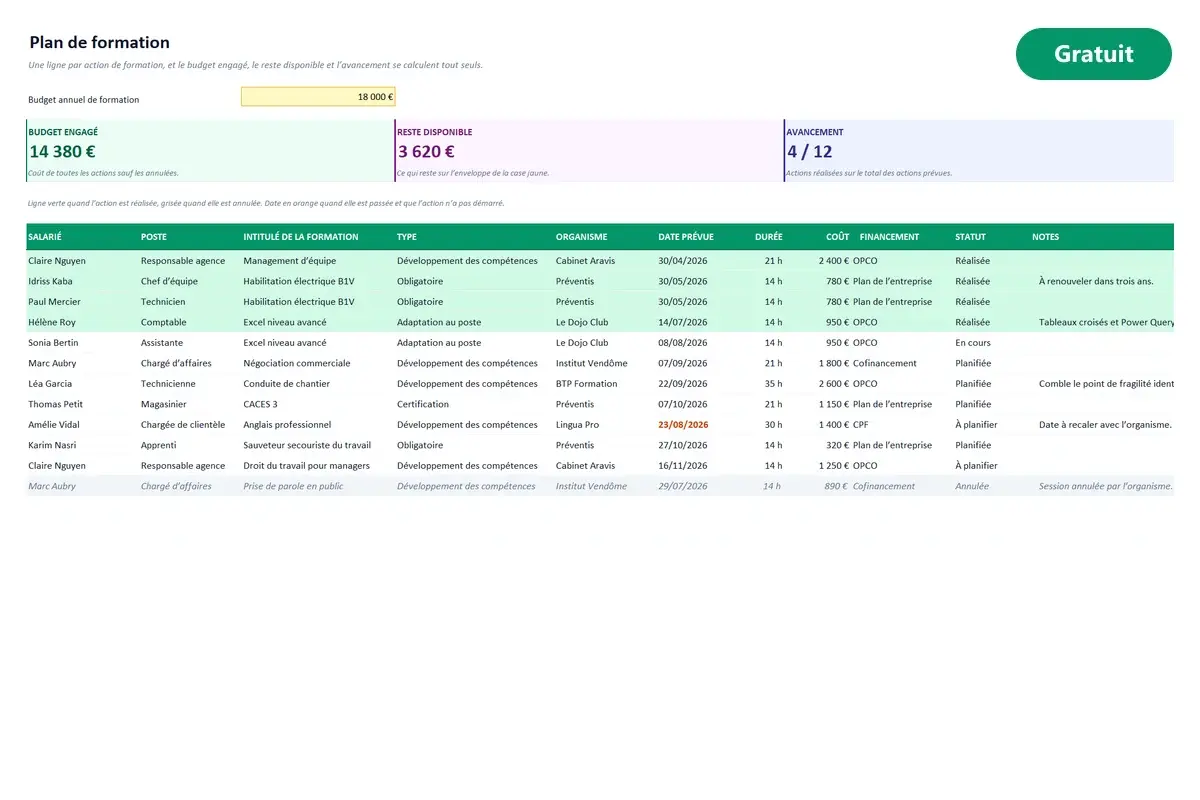Image resolution: width=1200 pixels, height=800 pixels.
Task: Click the cancelled date 29/07/2026
Action: pyautogui.click(x=683, y=486)
